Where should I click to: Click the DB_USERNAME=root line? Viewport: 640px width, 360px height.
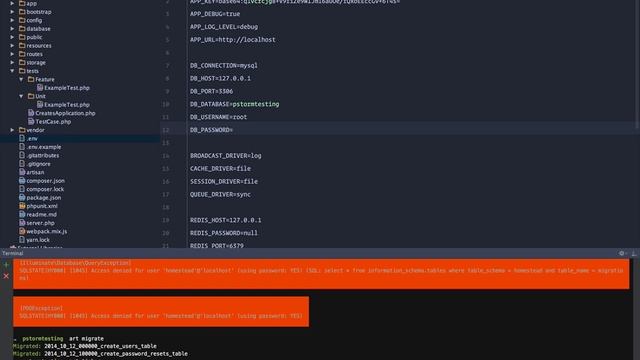(x=218, y=117)
